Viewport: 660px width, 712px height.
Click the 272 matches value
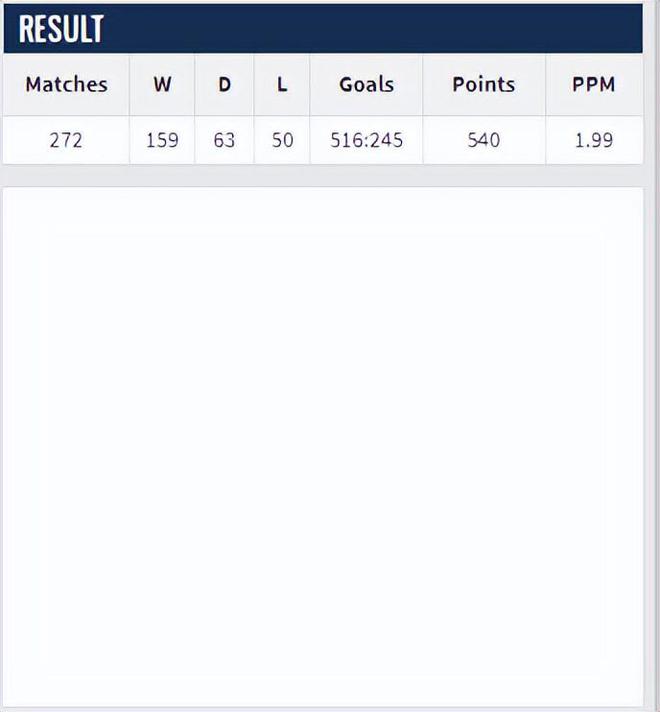tap(66, 140)
